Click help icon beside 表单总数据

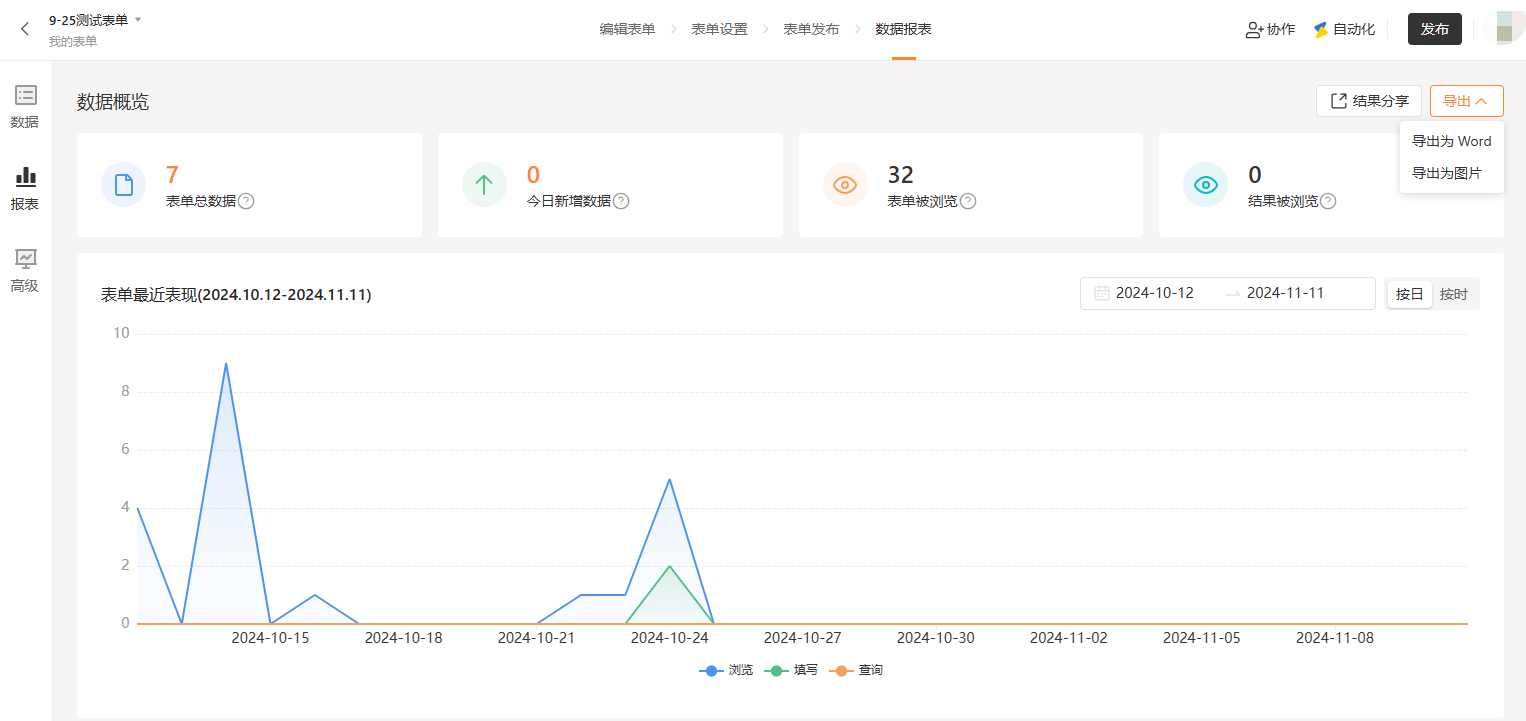(x=246, y=201)
